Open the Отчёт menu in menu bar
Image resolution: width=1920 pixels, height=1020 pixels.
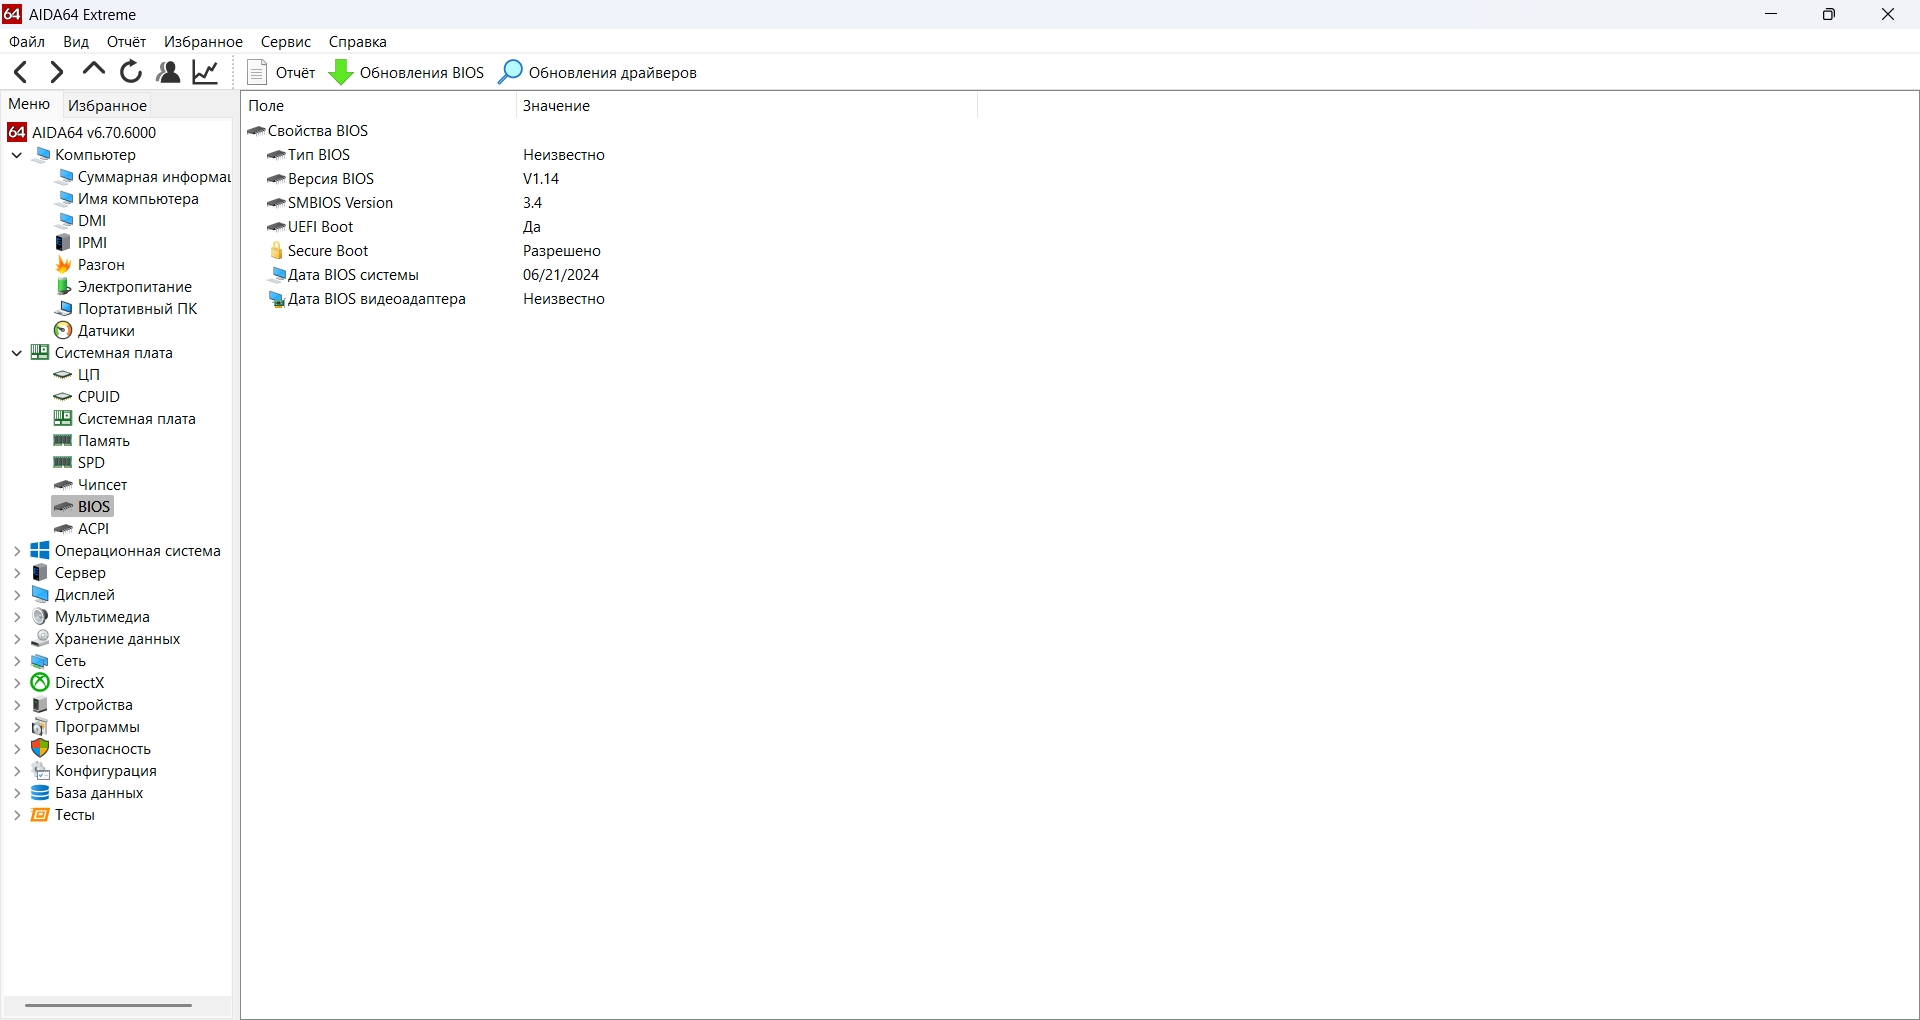127,42
